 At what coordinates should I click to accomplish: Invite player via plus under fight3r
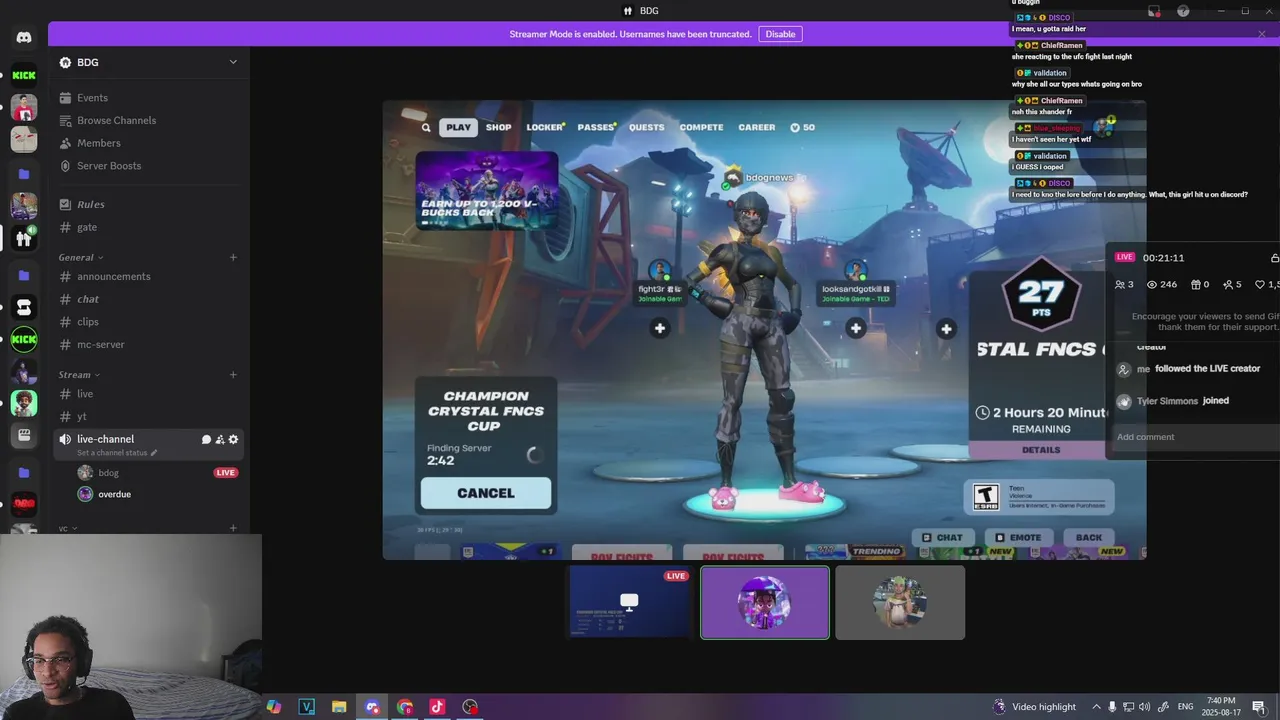pos(660,328)
